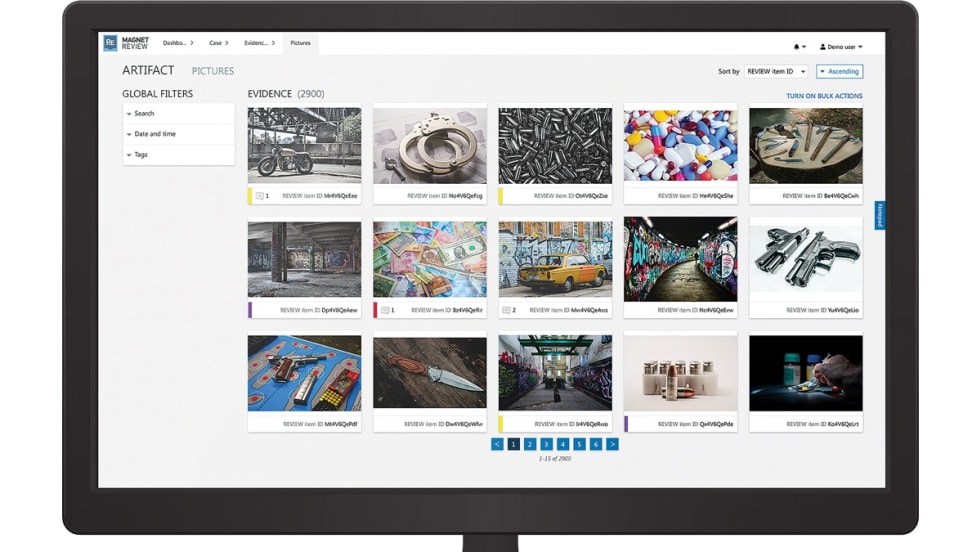980x552 pixels.
Task: Click comment icon on motorcycle picture card
Action: 260,196
